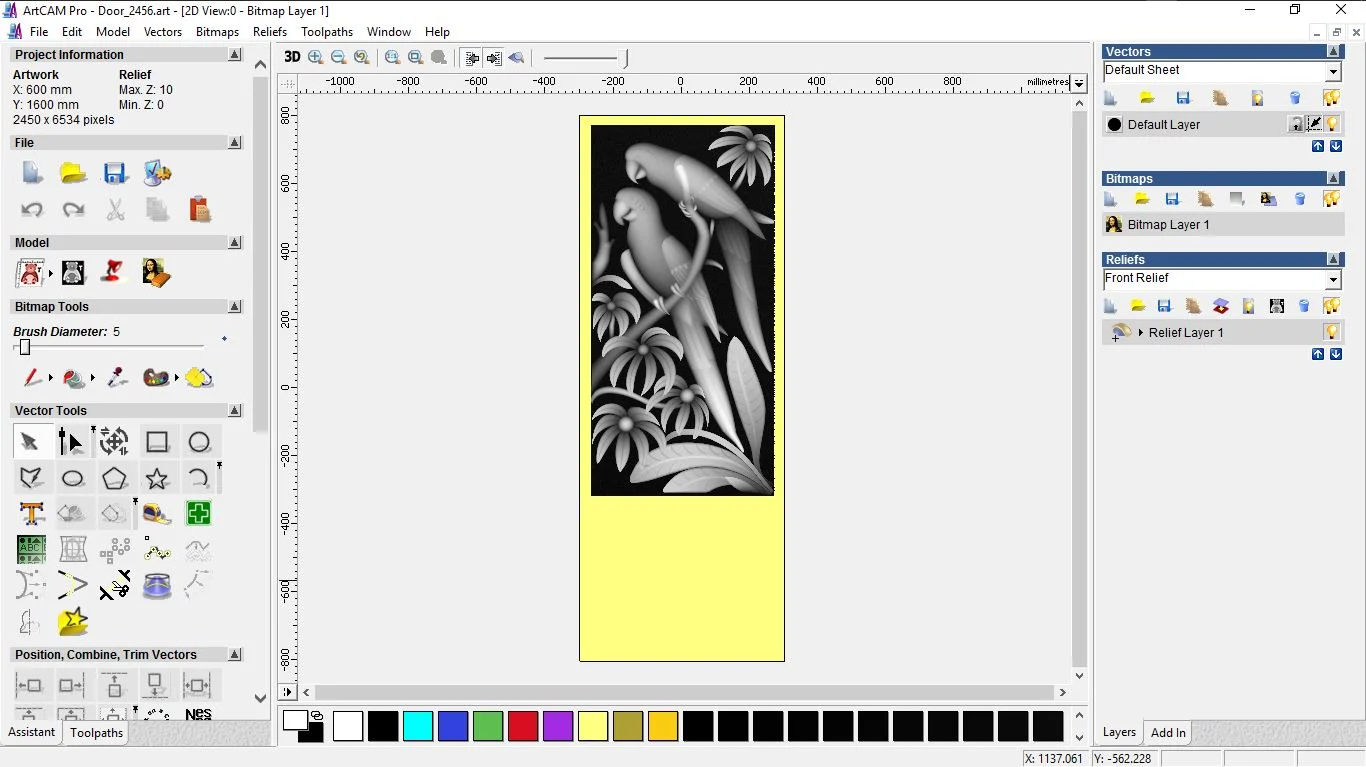This screenshot has height=767, width=1366.
Task: Collapse the Vector Tools section
Action: point(235,411)
